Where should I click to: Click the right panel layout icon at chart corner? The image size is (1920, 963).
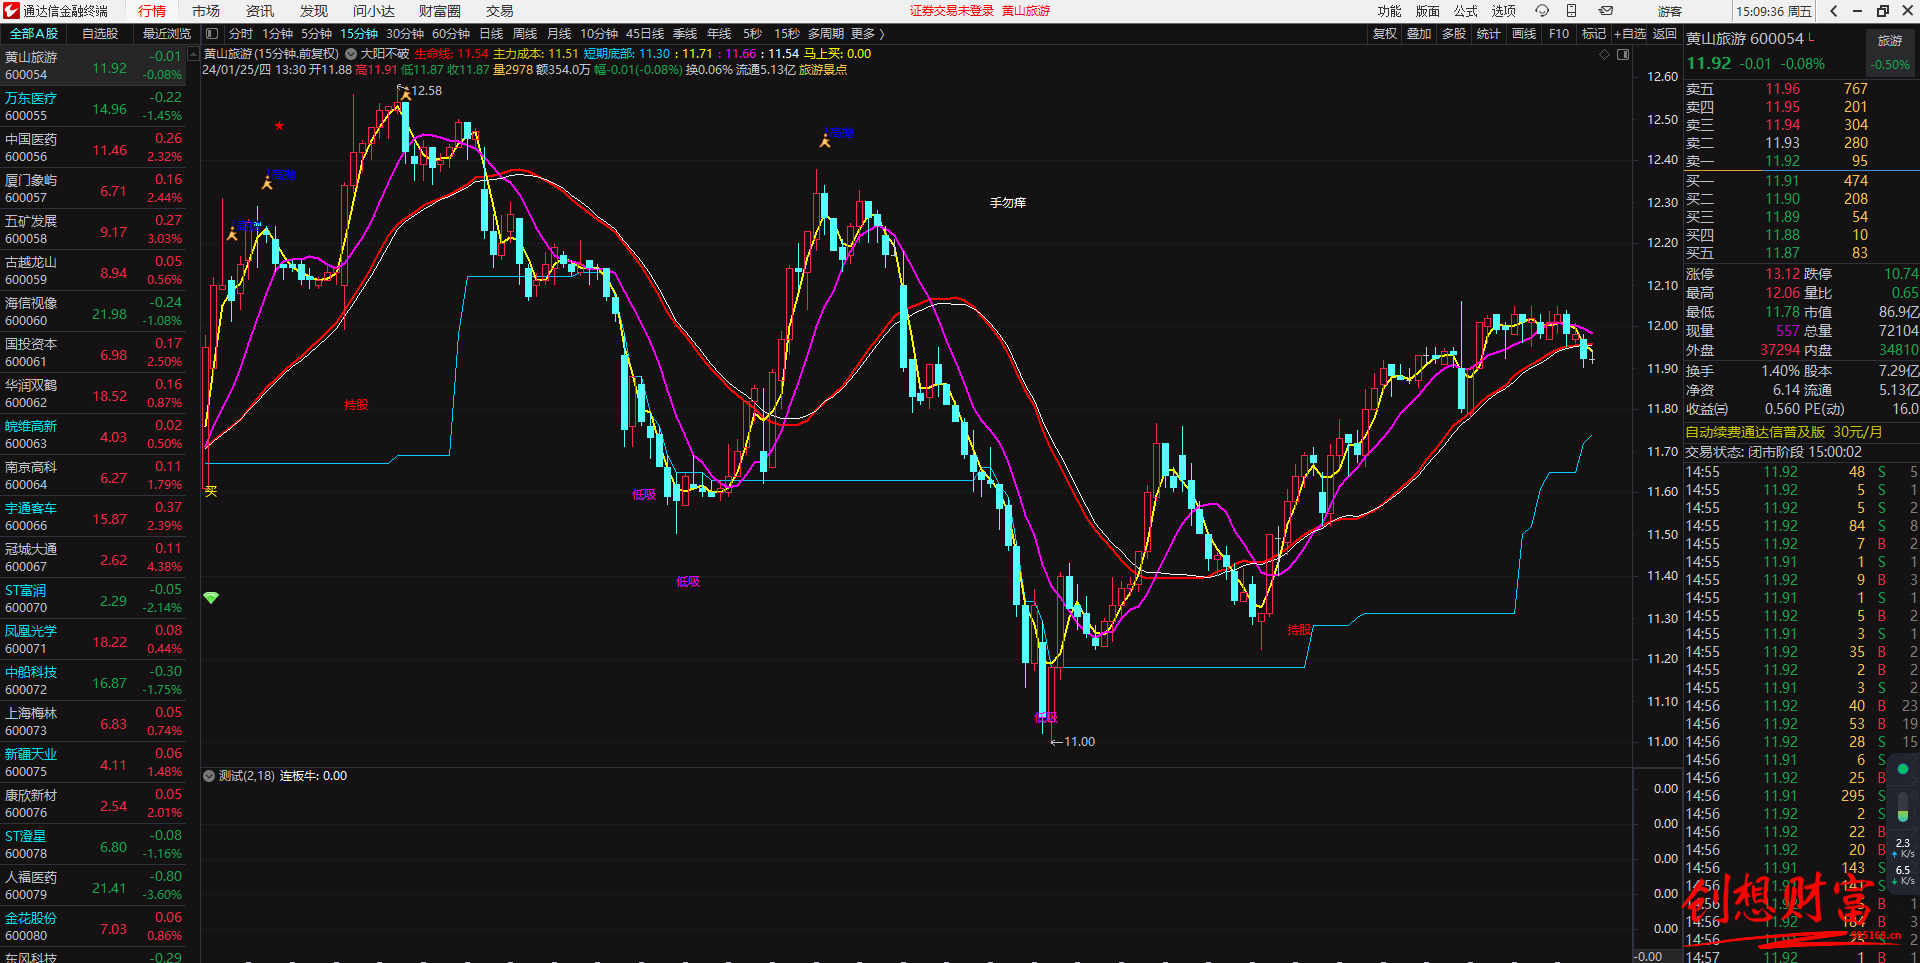pyautogui.click(x=1623, y=54)
